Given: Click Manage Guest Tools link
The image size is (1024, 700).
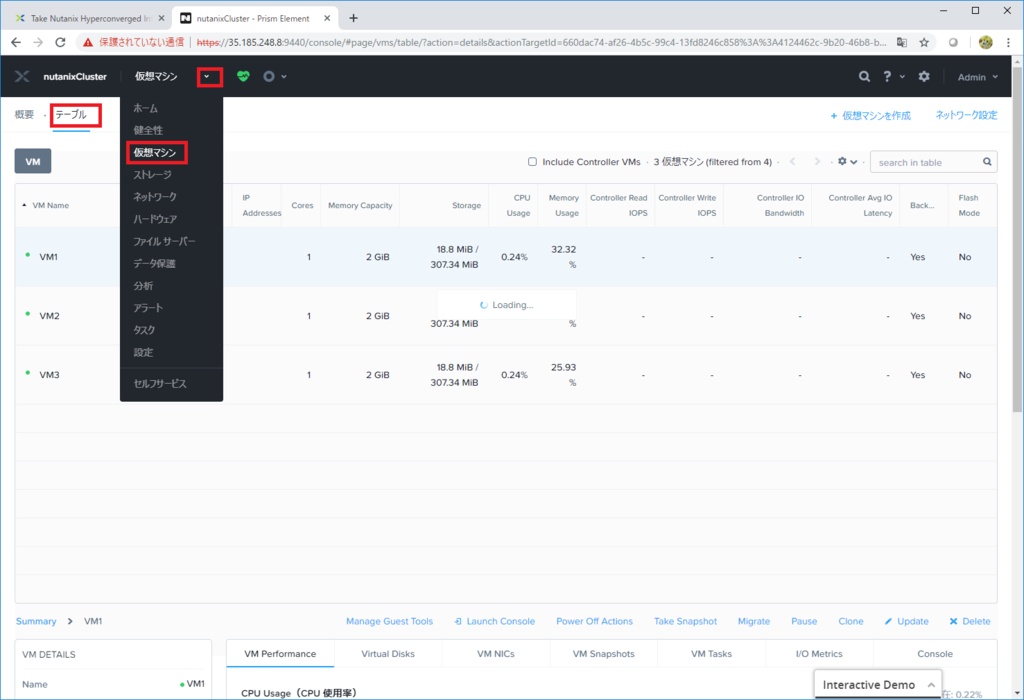Looking at the screenshot, I should (x=389, y=621).
